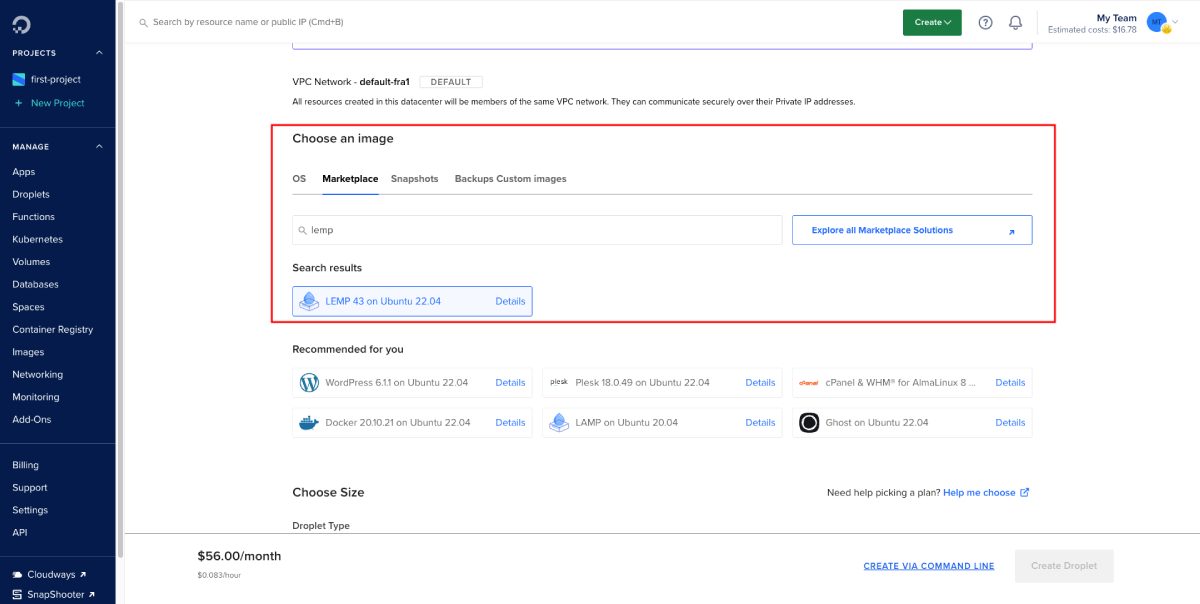The height and width of the screenshot is (604, 1200).
Task: Click the WordPress 6.1.1 image icon
Action: click(x=308, y=382)
